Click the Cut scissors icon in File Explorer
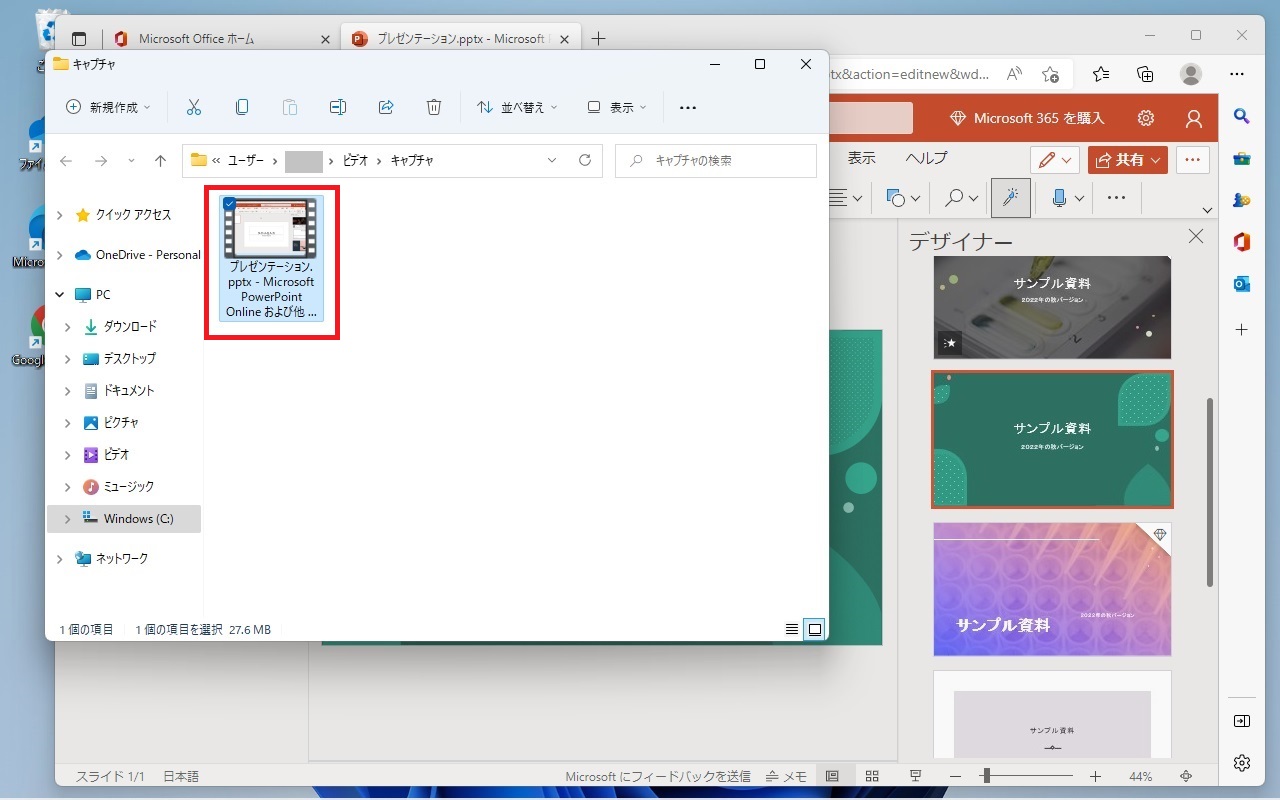1280x800 pixels. pyautogui.click(x=194, y=107)
